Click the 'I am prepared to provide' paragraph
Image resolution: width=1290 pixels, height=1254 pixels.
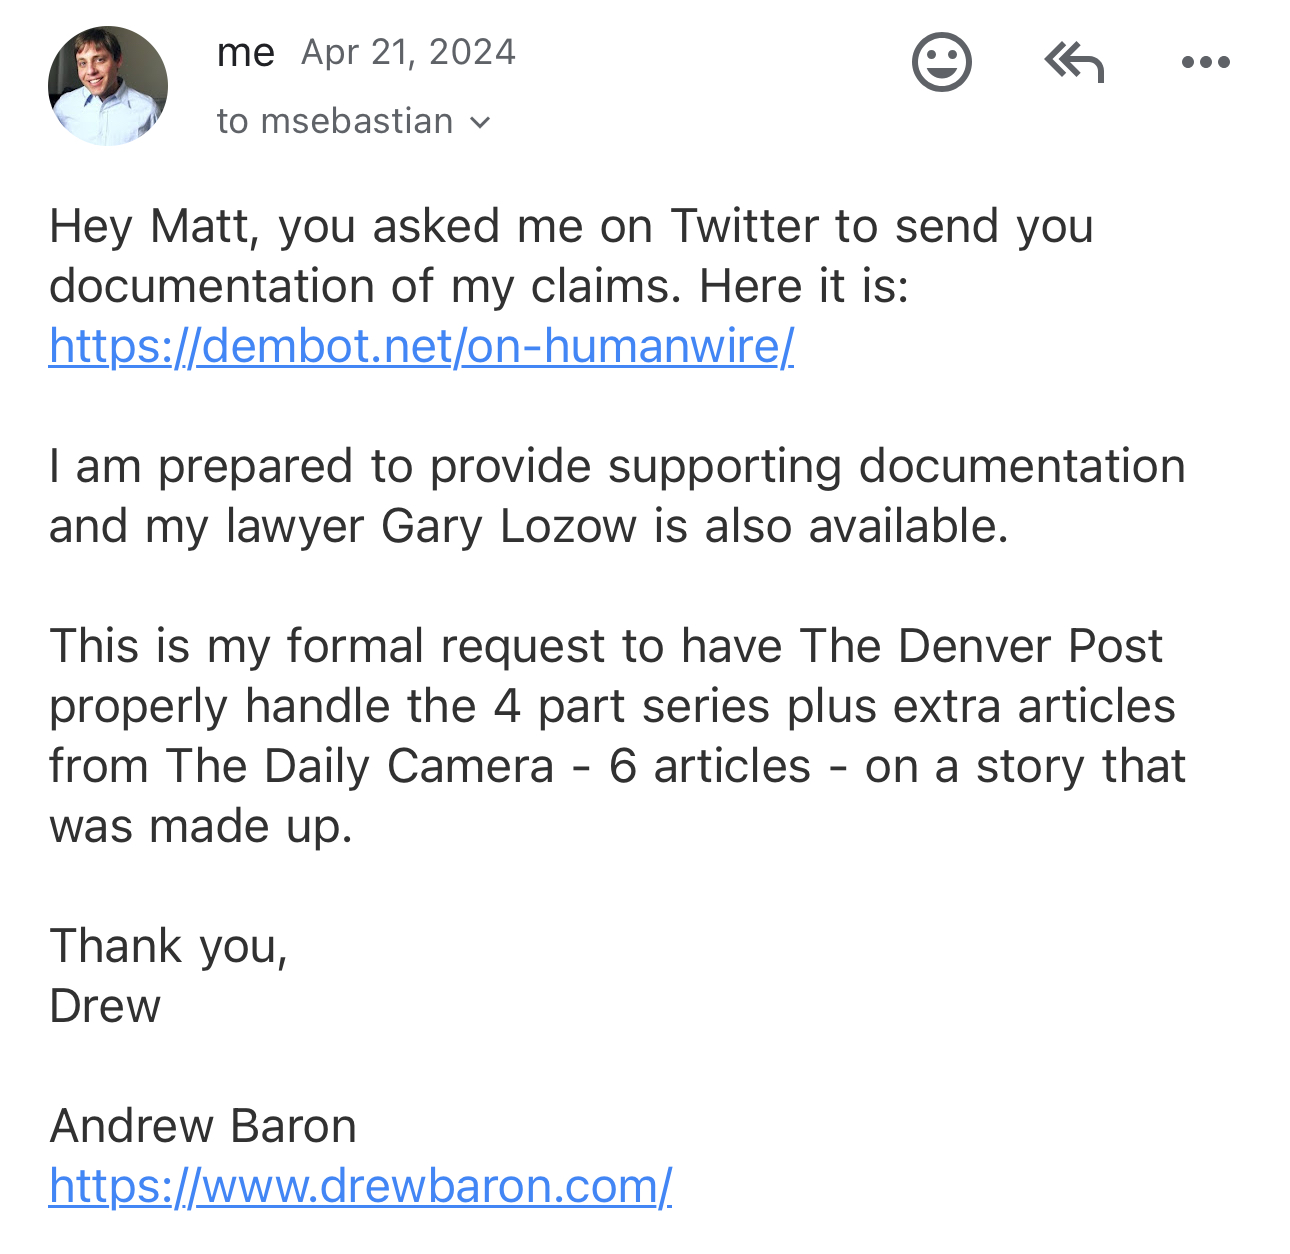617,496
